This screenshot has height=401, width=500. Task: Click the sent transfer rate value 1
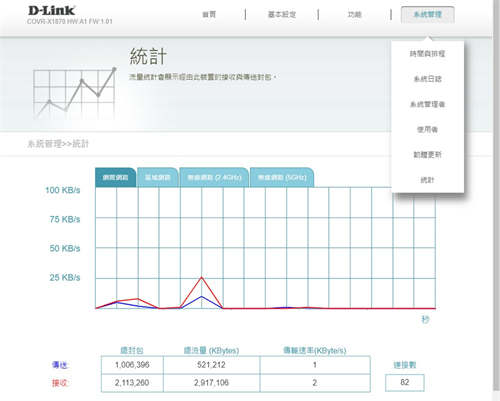[315, 365]
